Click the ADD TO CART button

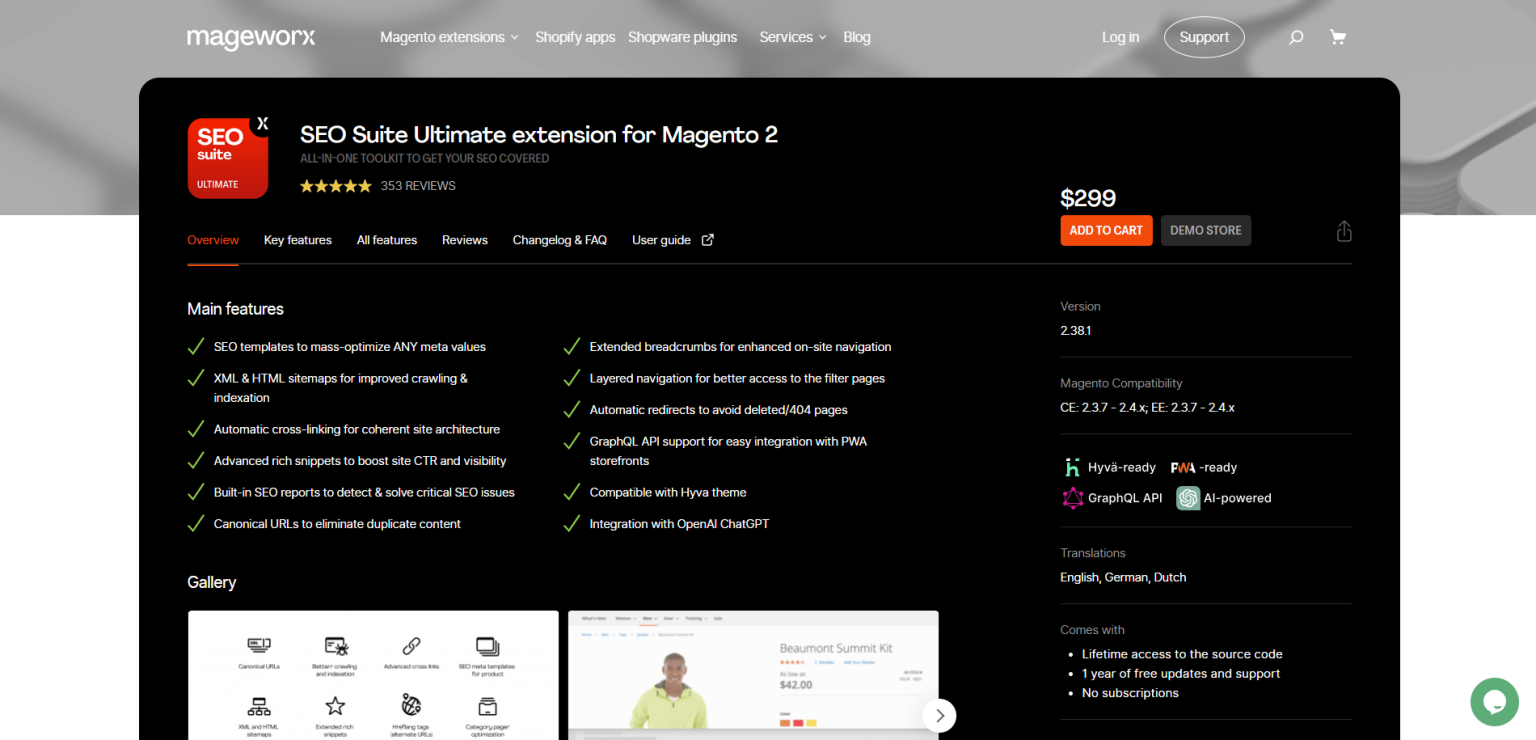1106,230
